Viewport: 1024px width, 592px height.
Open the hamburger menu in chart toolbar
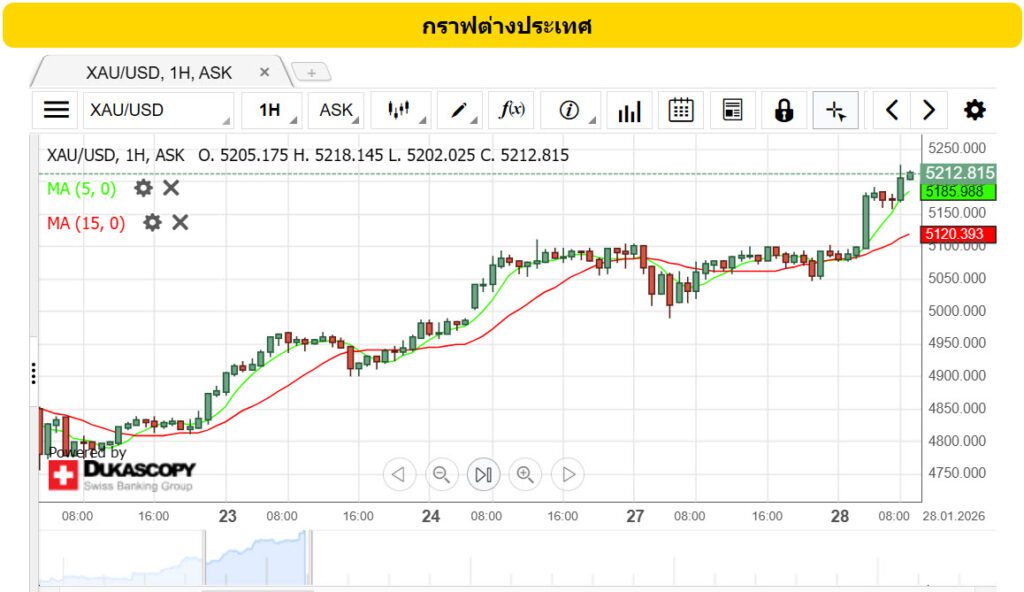click(x=57, y=110)
